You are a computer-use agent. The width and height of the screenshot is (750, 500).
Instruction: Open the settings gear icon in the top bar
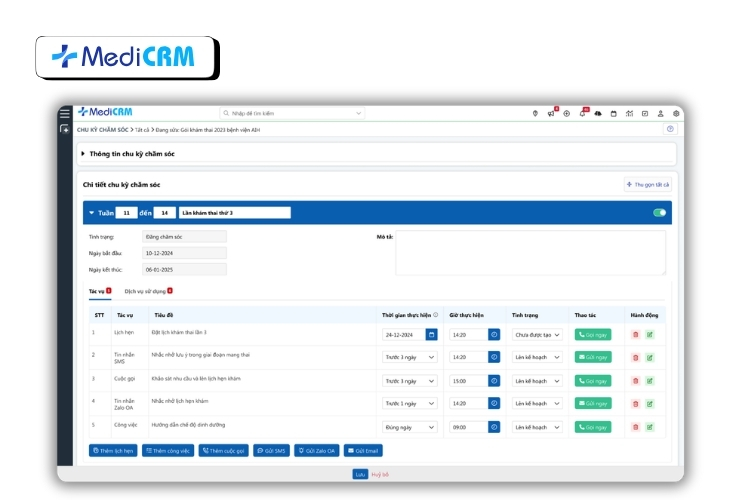click(x=676, y=113)
